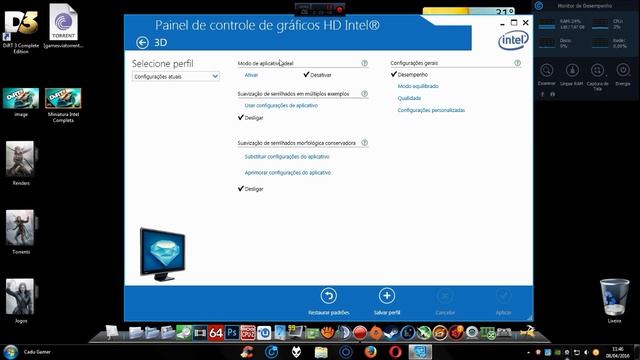Select Desligar under múltiplos exemplos anti-aliasing

pyautogui.click(x=251, y=118)
